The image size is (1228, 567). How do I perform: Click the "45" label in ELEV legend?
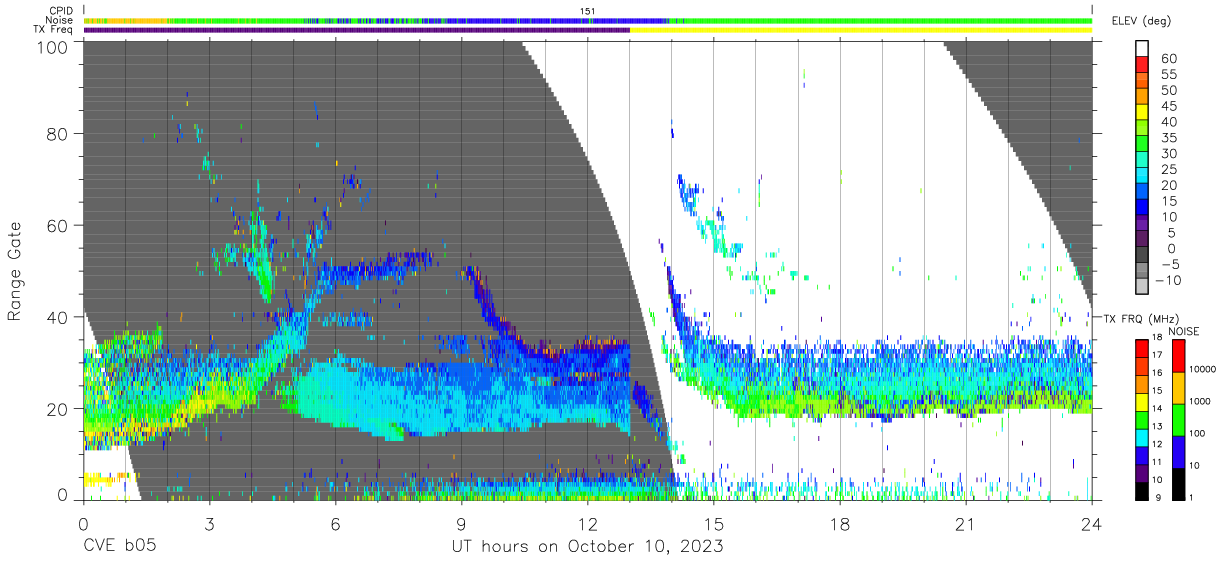click(x=1168, y=106)
